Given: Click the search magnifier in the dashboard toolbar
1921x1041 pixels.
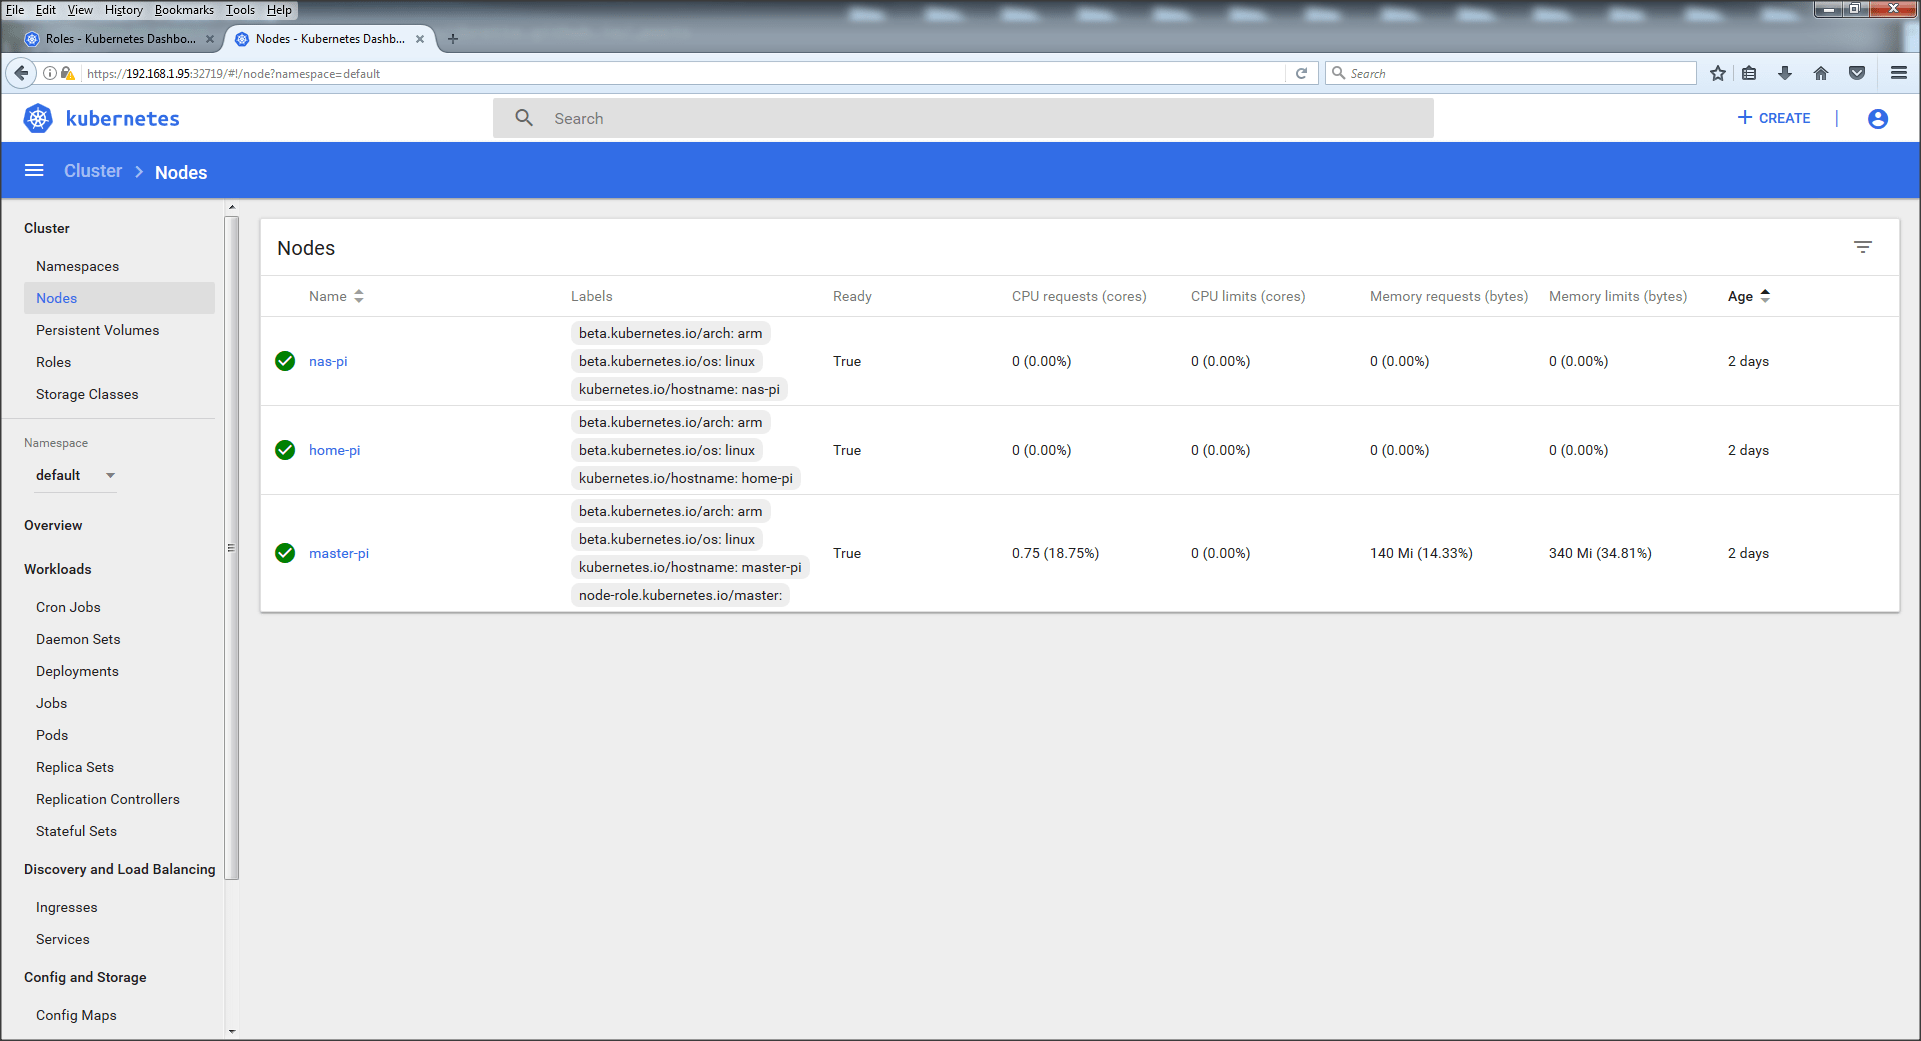Looking at the screenshot, I should pos(523,117).
